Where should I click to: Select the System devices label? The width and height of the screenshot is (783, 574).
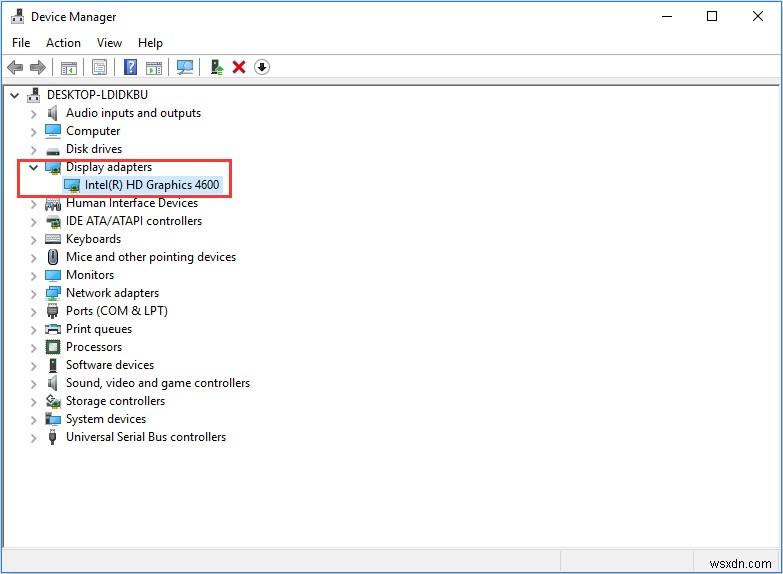[x=106, y=419]
